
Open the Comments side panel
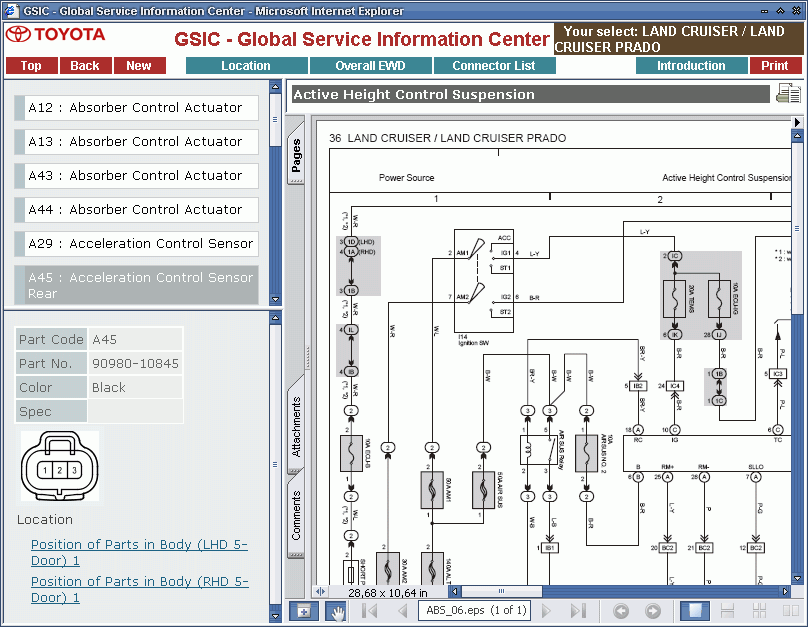296,515
